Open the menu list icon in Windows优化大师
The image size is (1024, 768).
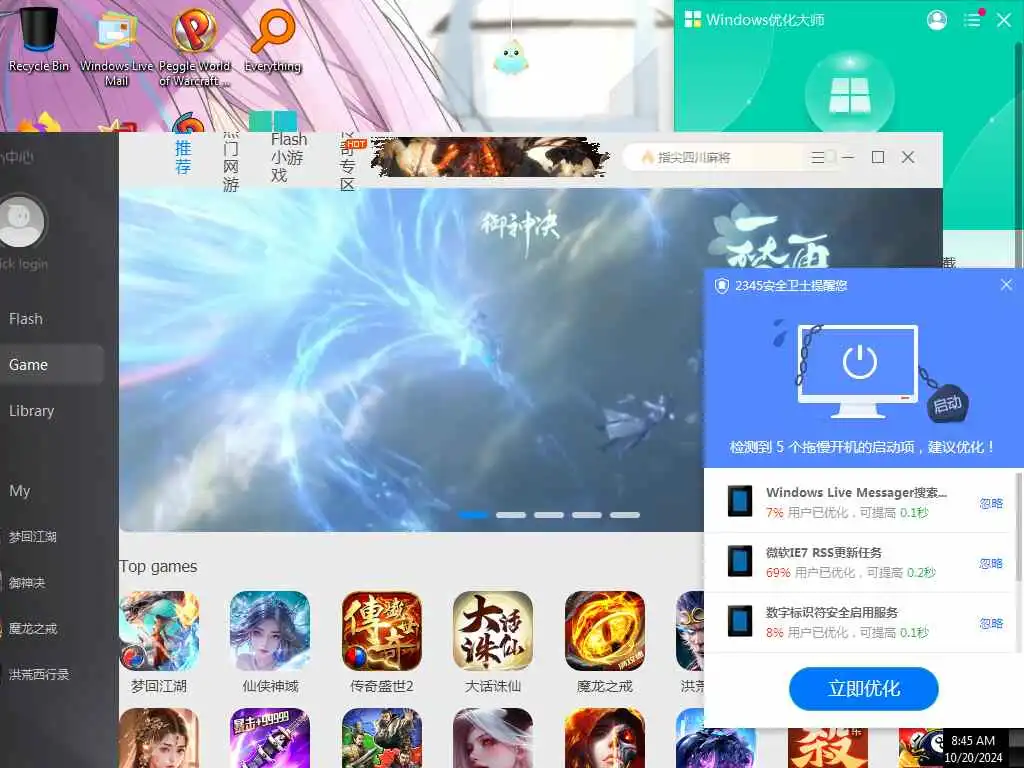pos(972,20)
